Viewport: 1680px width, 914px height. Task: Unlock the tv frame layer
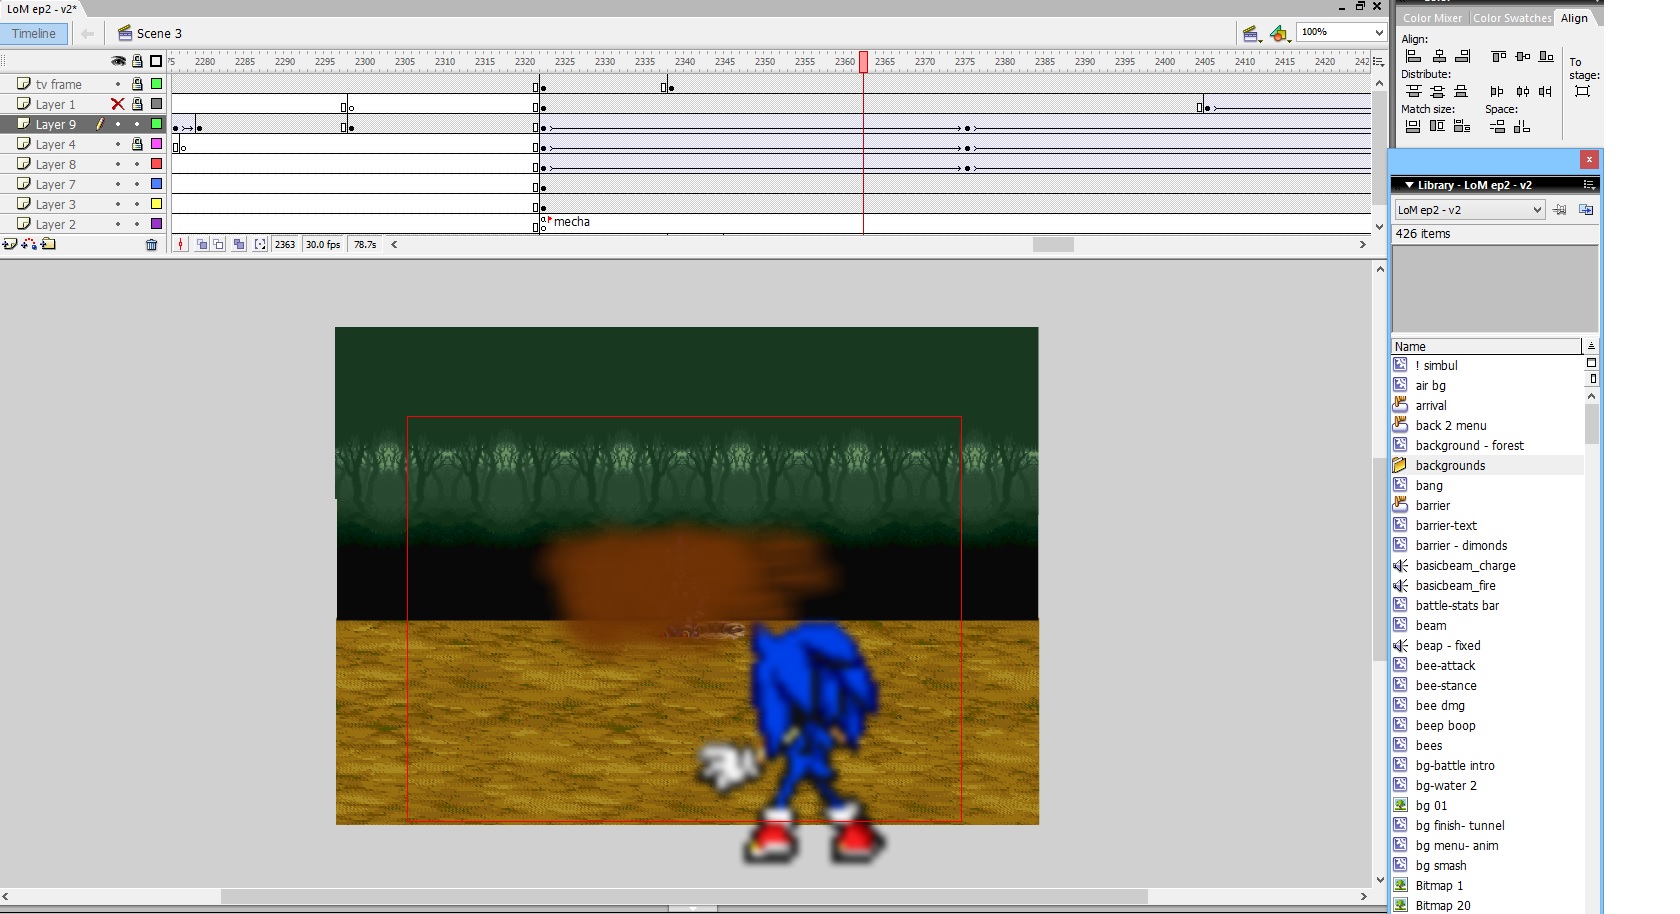[x=137, y=84]
